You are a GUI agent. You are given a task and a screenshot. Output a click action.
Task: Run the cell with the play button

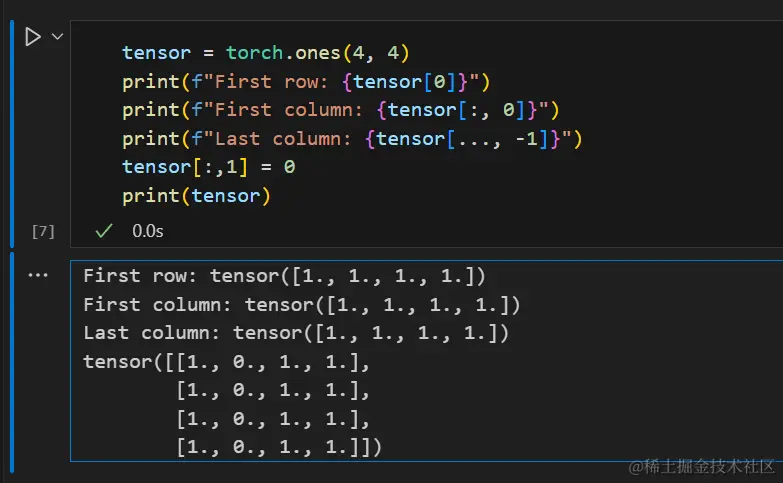tap(32, 36)
